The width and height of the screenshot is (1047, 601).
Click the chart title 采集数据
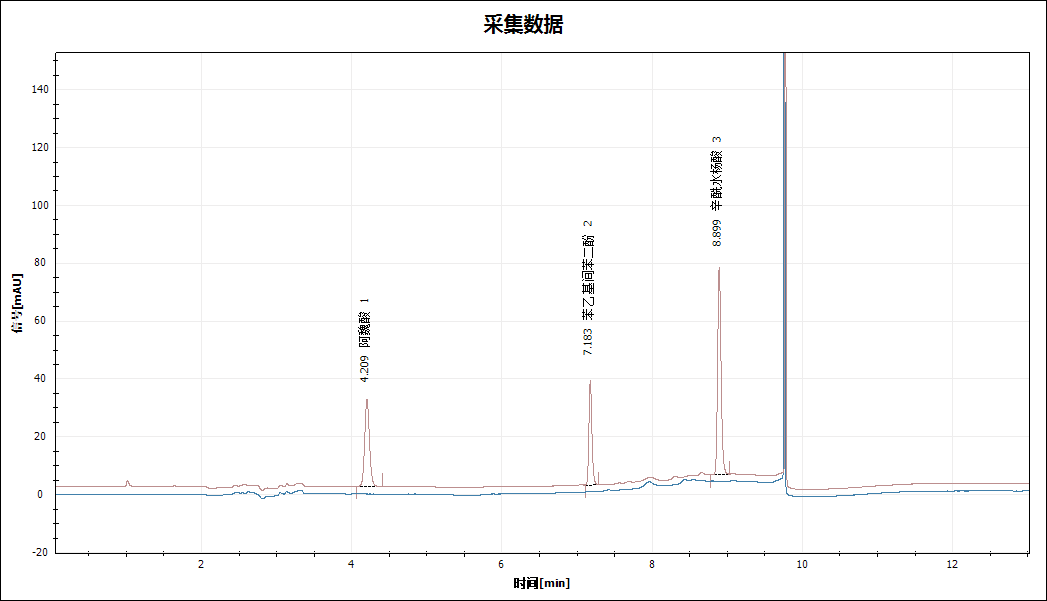click(524, 24)
